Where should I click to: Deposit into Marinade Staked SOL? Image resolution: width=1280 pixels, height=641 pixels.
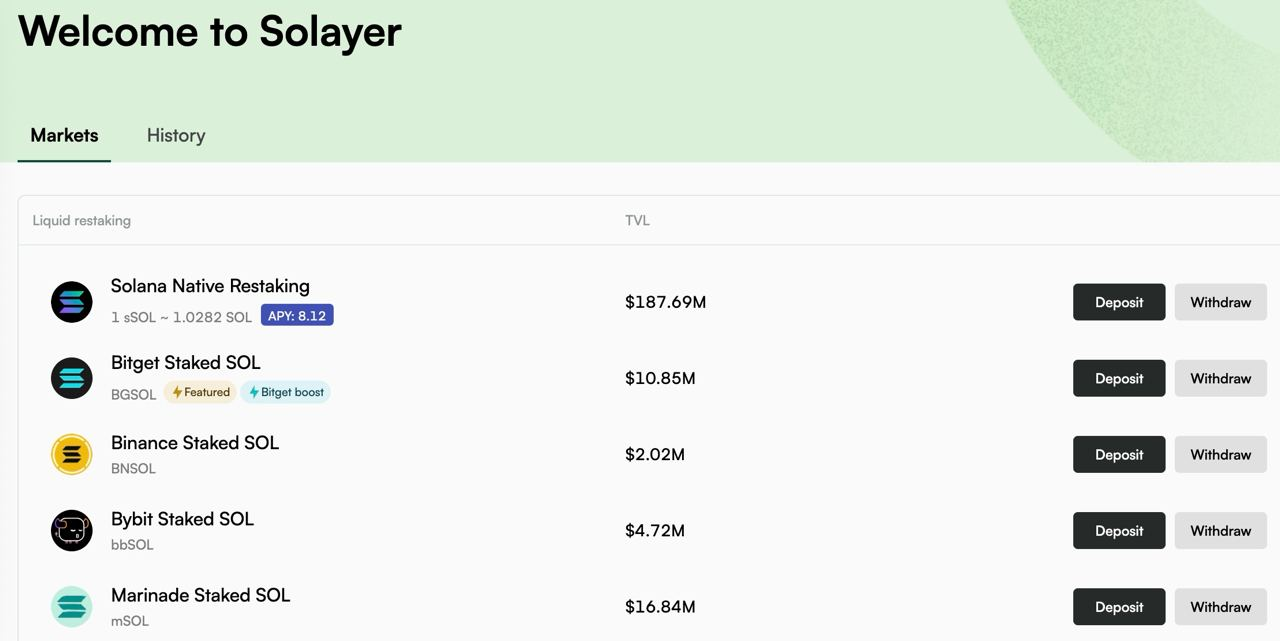click(1119, 607)
